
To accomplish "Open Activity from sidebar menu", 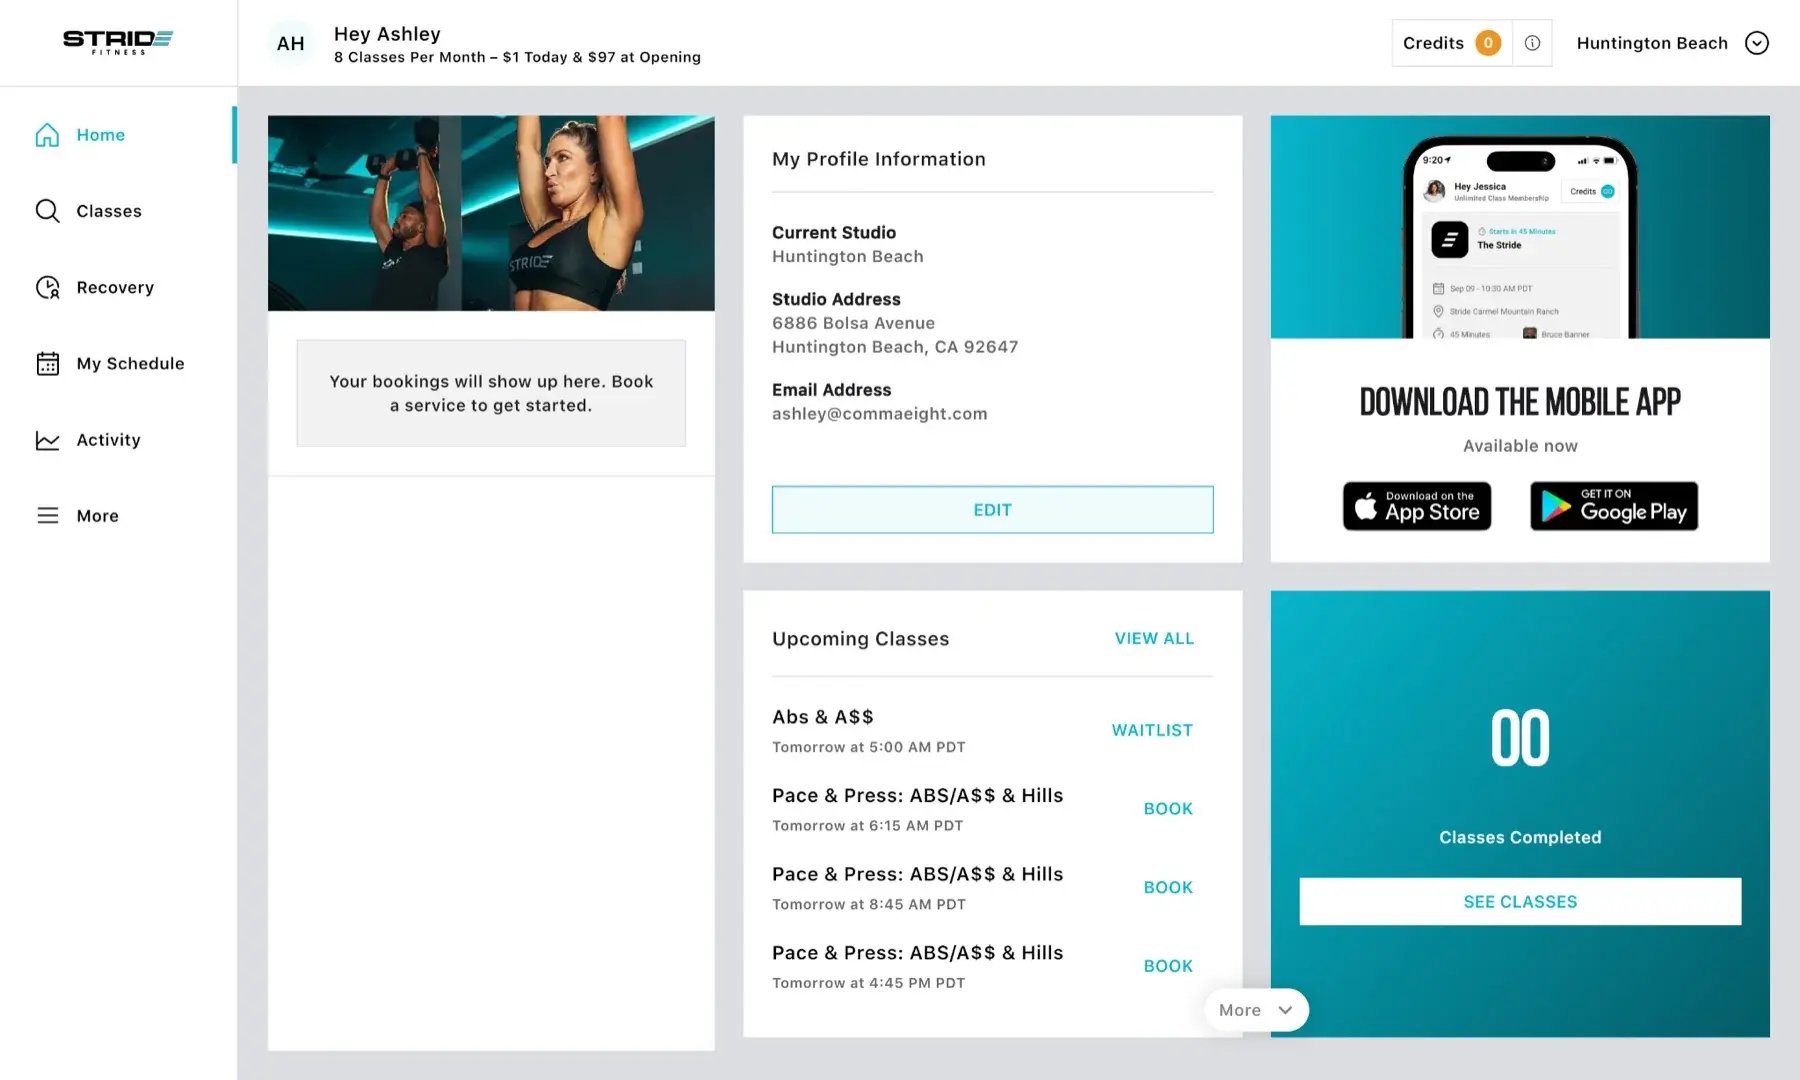I will pos(108,440).
